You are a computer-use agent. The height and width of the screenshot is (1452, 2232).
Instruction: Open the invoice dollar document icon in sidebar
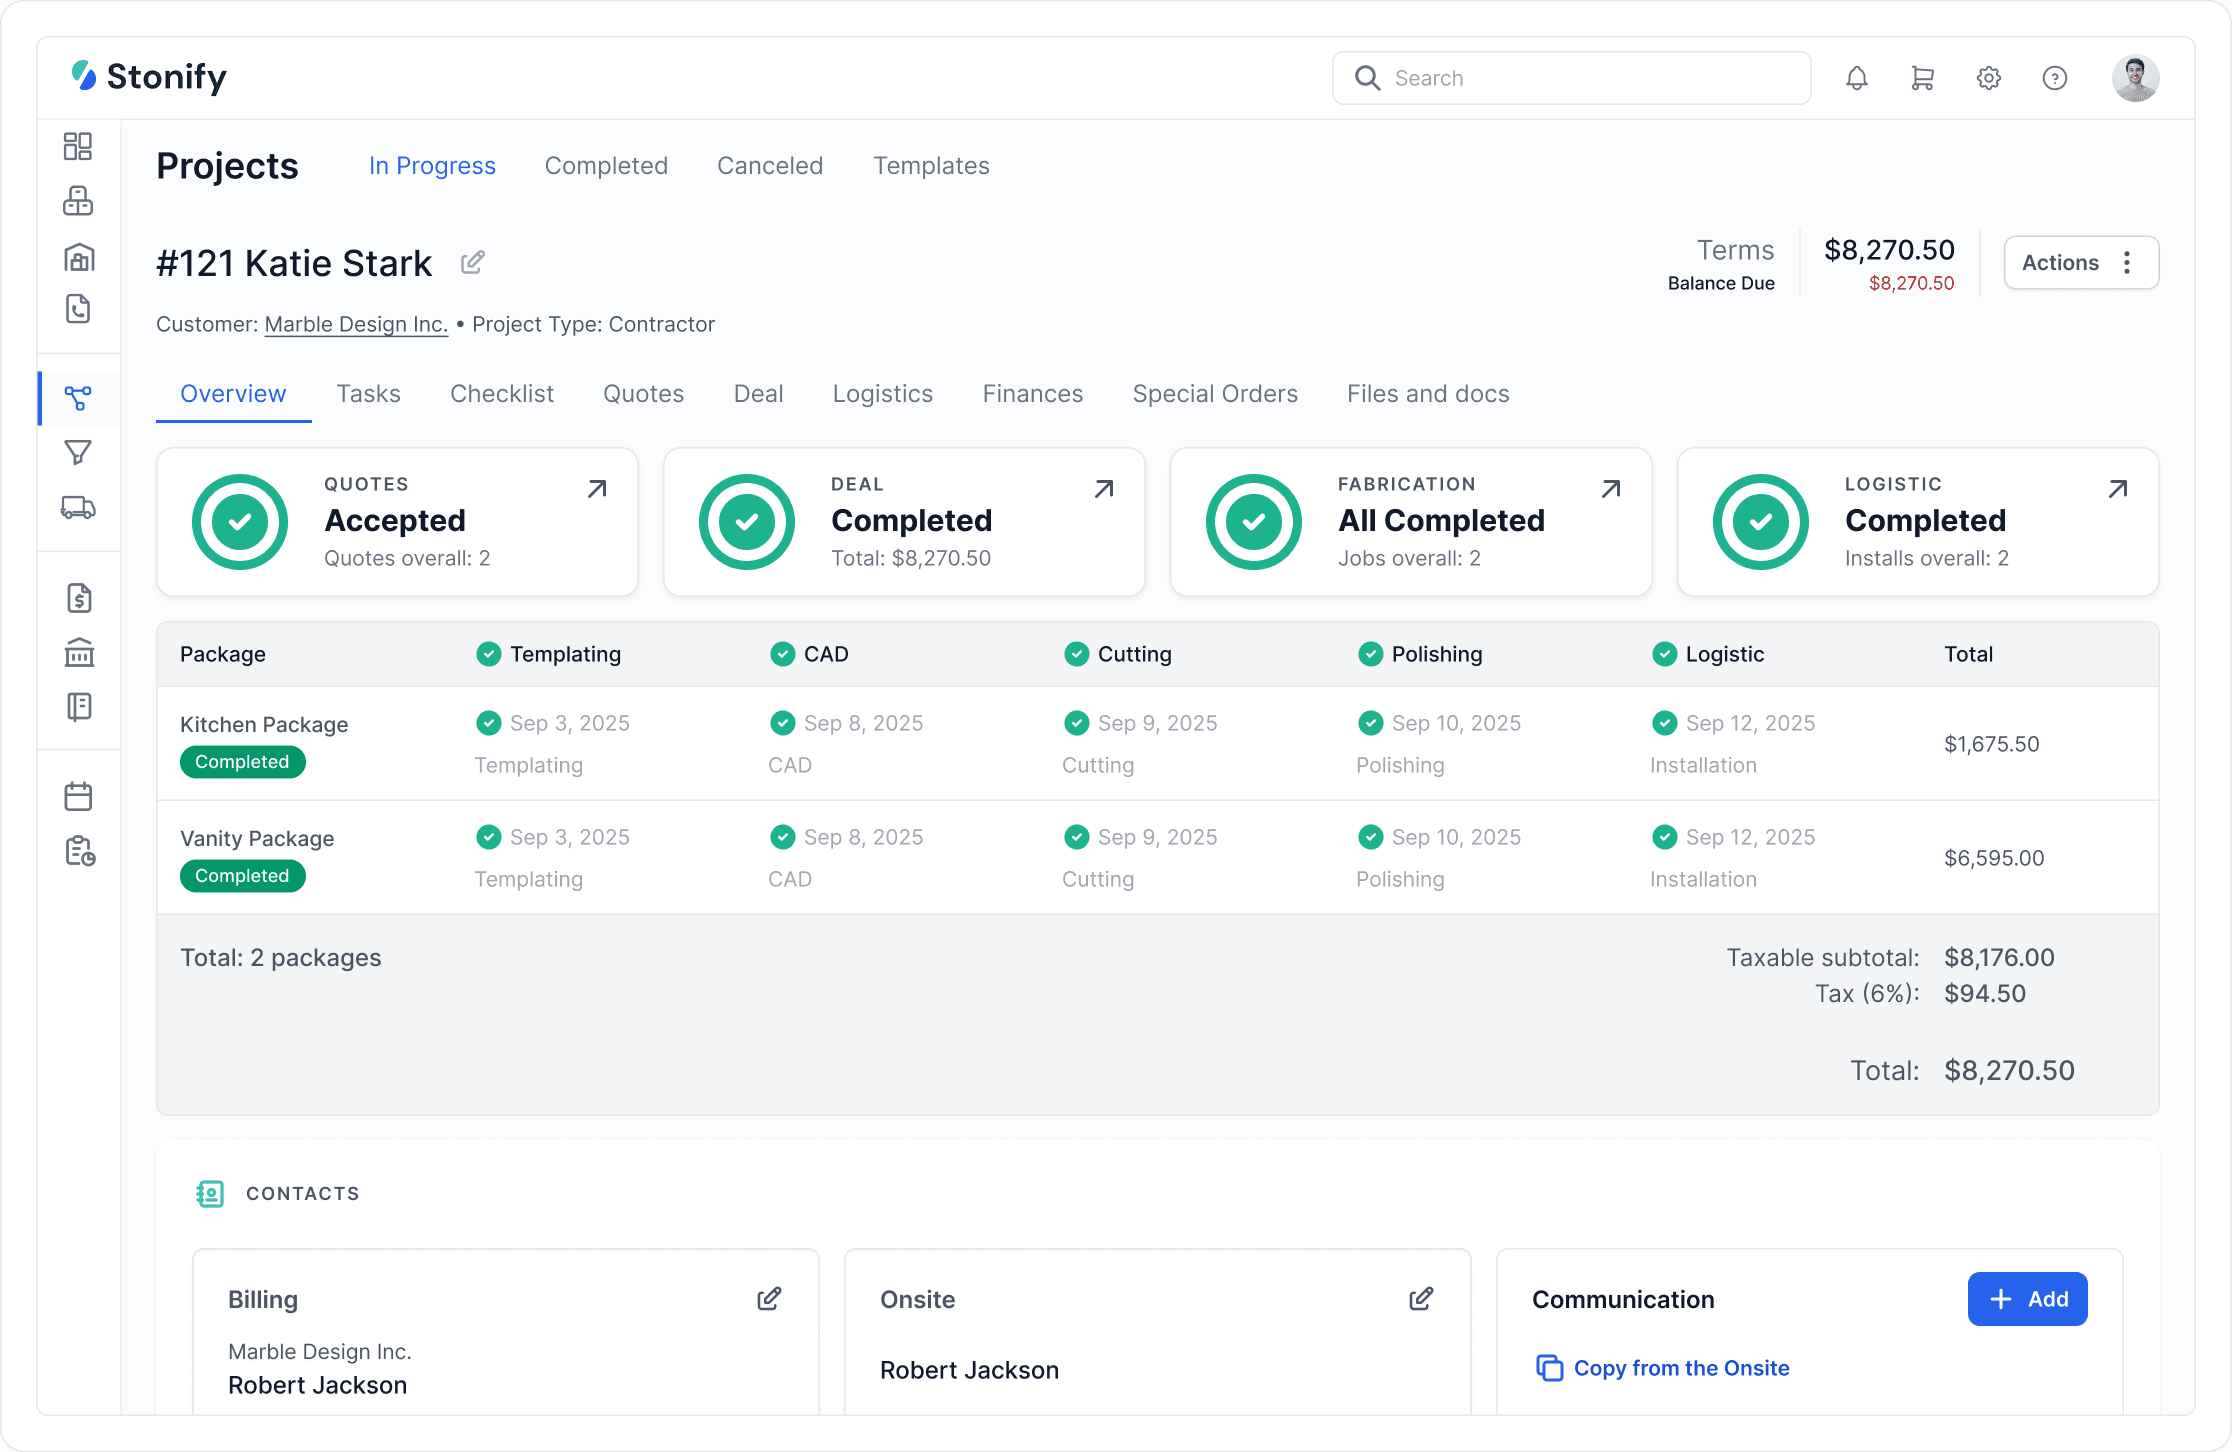pyautogui.click(x=78, y=598)
